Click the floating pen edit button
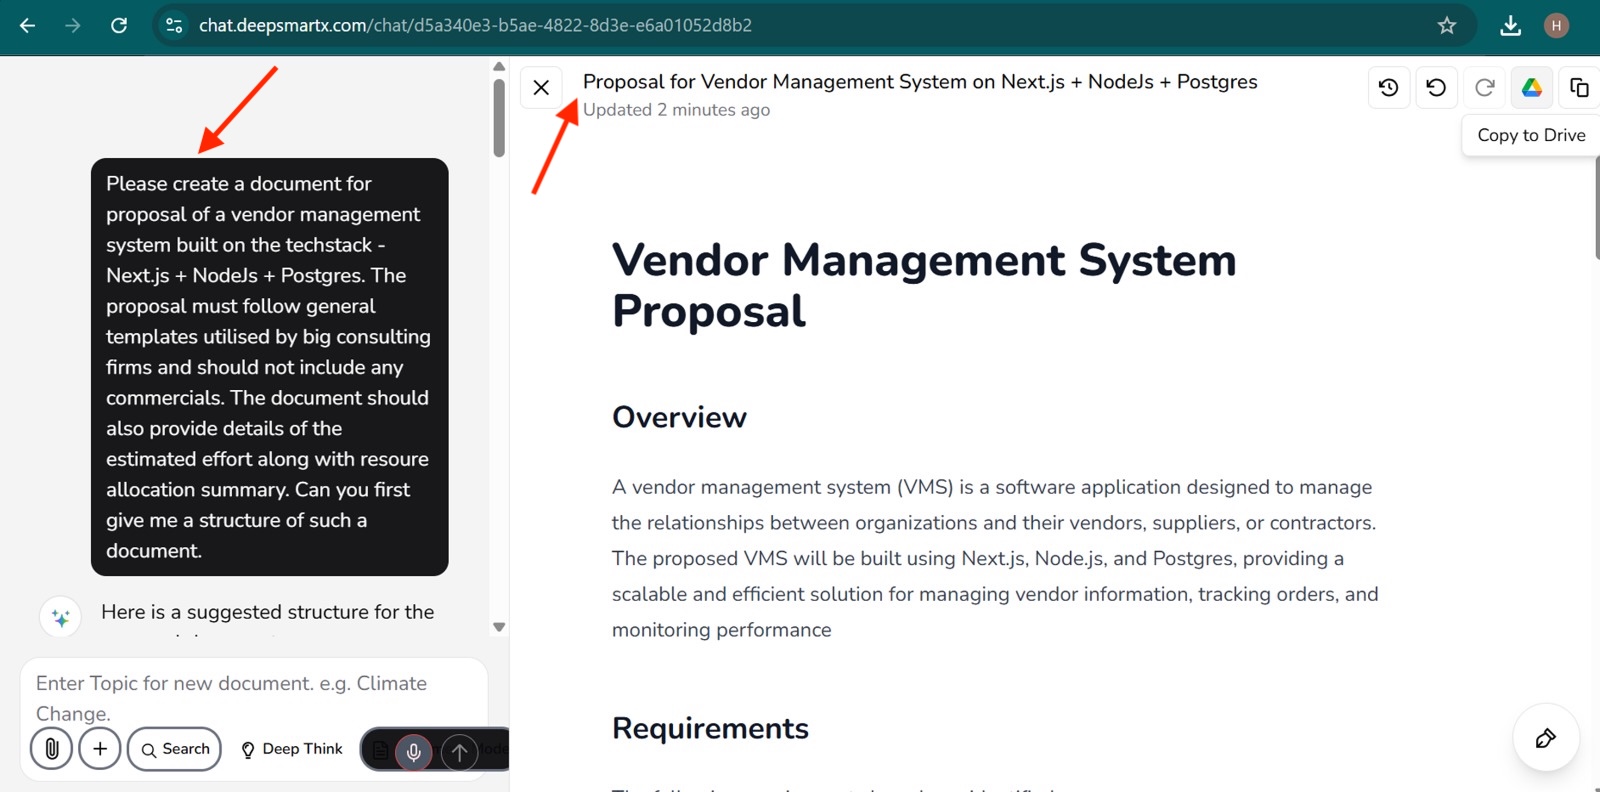 1545,738
